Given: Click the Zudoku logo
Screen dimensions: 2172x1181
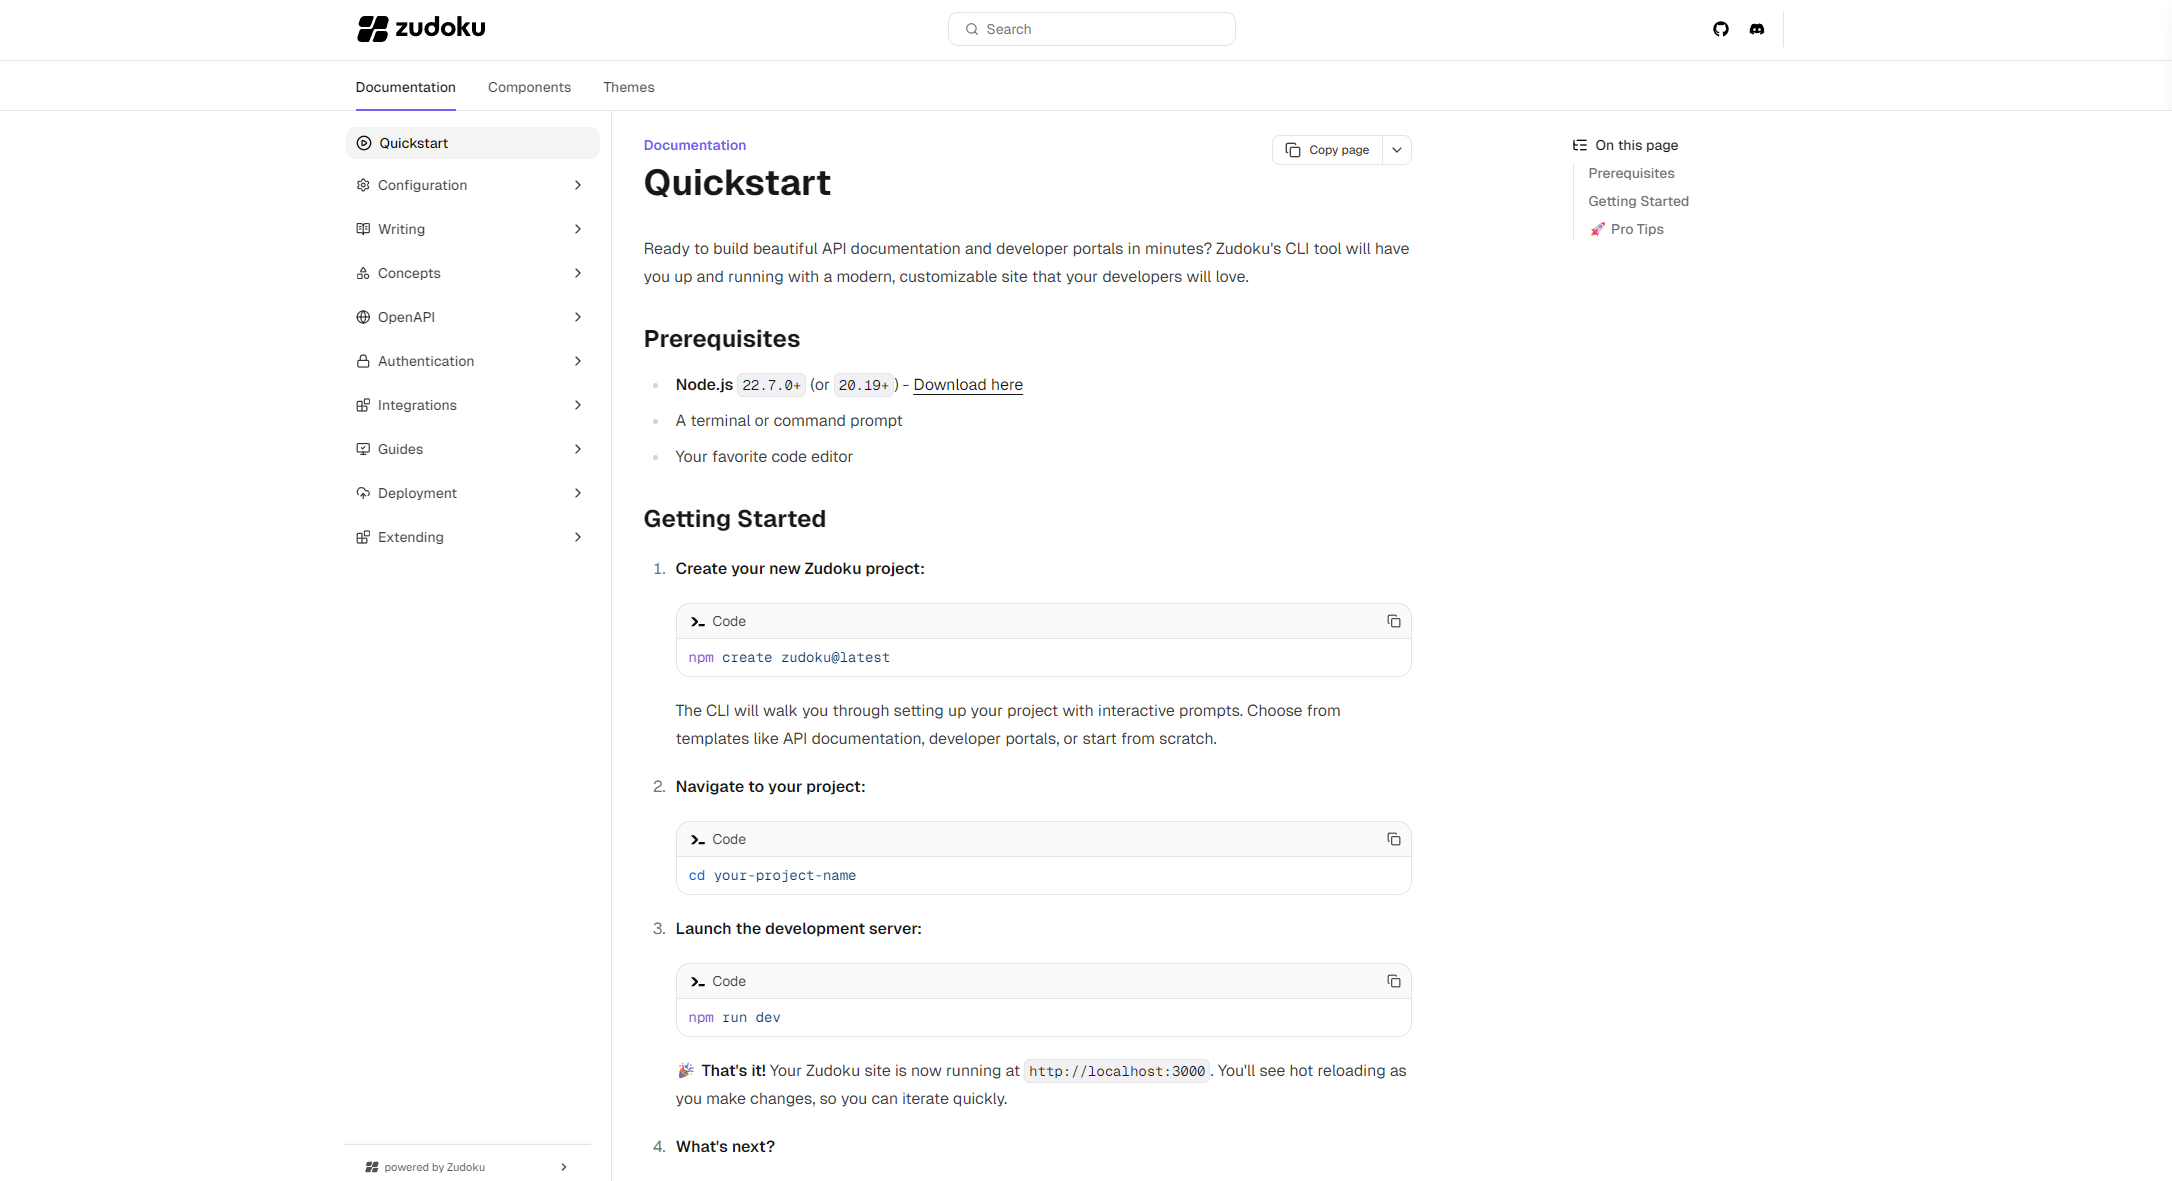Looking at the screenshot, I should pos(421,28).
